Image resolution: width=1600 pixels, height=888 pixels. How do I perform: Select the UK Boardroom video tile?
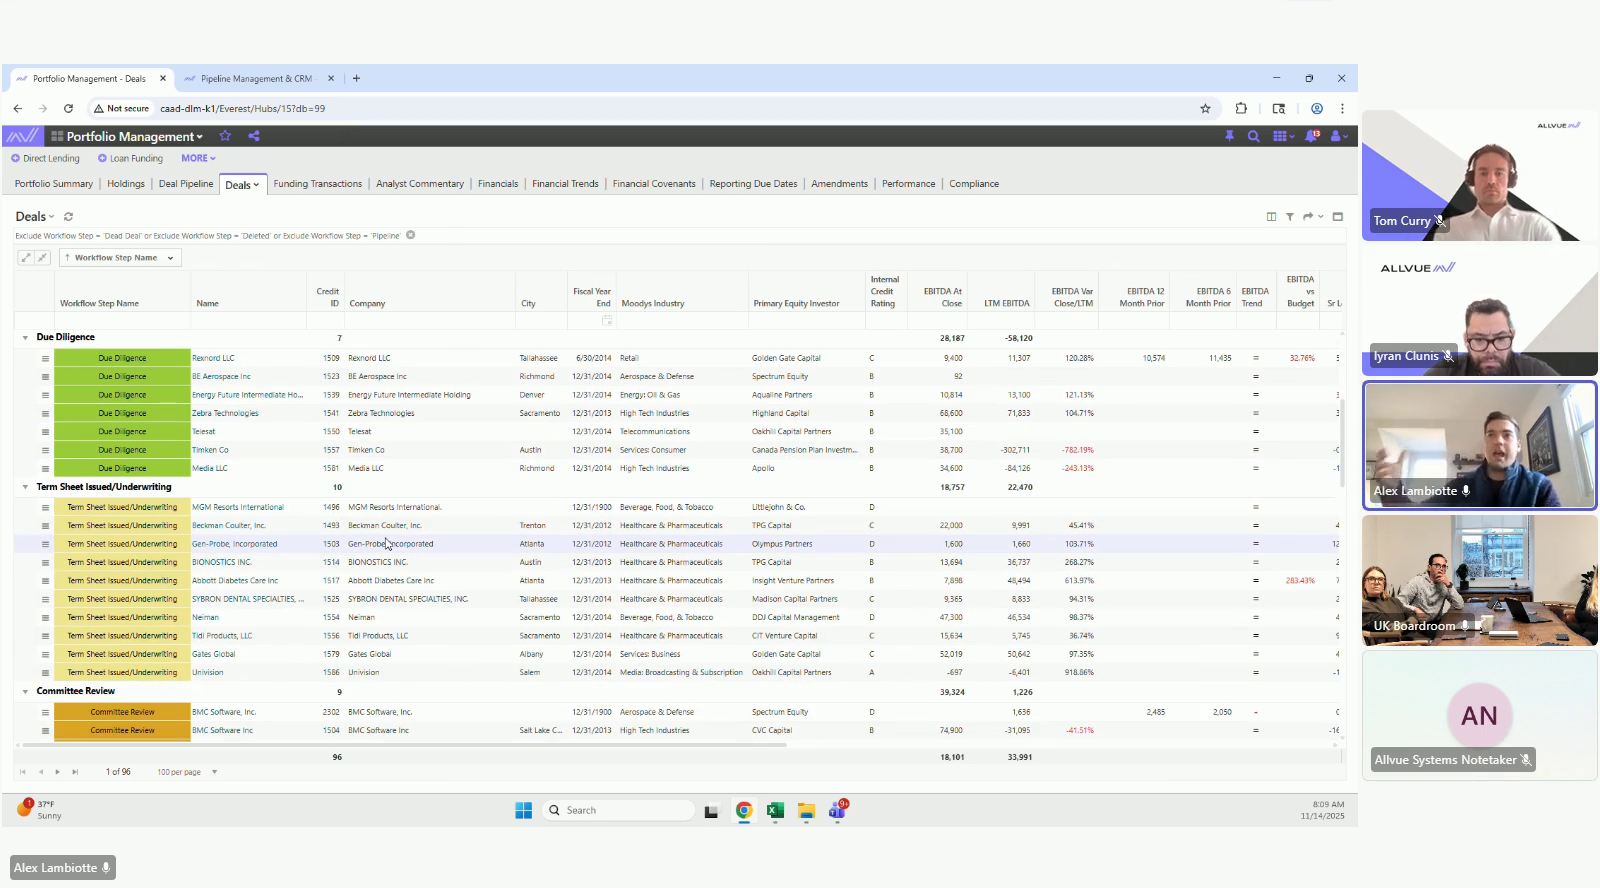click(1480, 580)
